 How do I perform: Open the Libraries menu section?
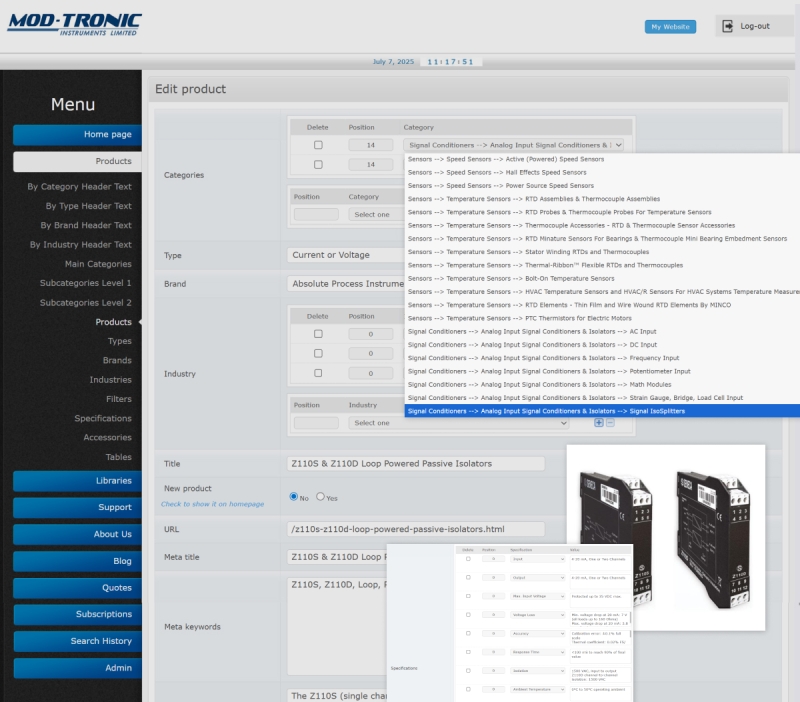[78, 481]
